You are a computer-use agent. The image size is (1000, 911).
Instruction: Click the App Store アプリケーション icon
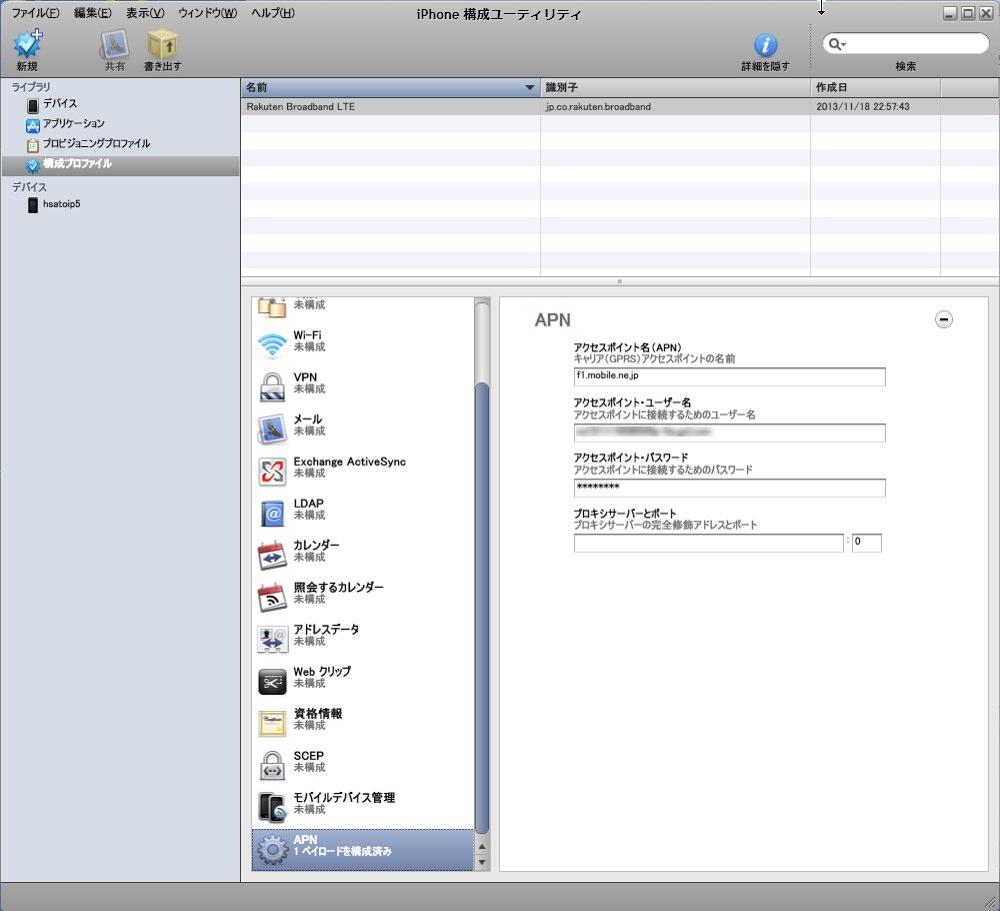coord(33,126)
